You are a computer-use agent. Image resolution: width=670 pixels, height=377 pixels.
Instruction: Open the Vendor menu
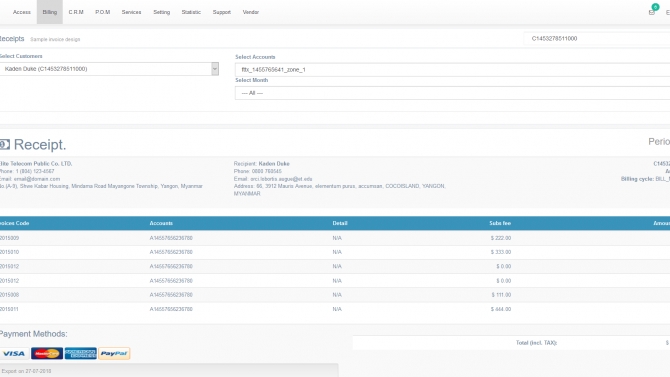[x=251, y=12]
